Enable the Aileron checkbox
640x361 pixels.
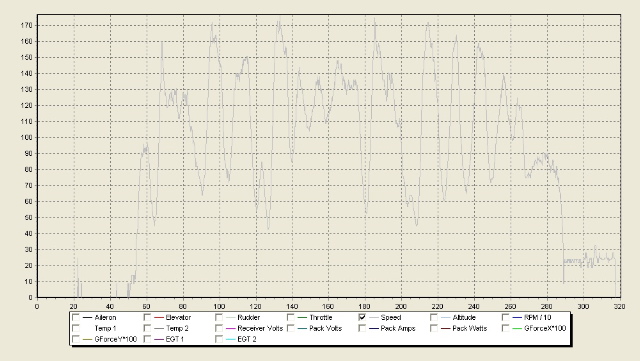[76, 317]
